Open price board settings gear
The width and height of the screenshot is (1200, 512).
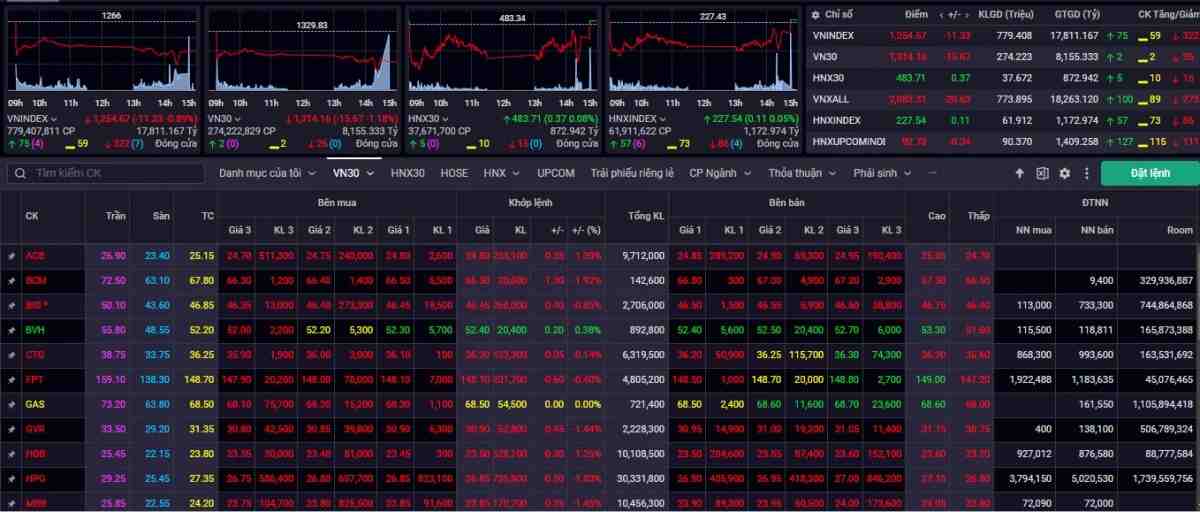pyautogui.click(x=1064, y=173)
